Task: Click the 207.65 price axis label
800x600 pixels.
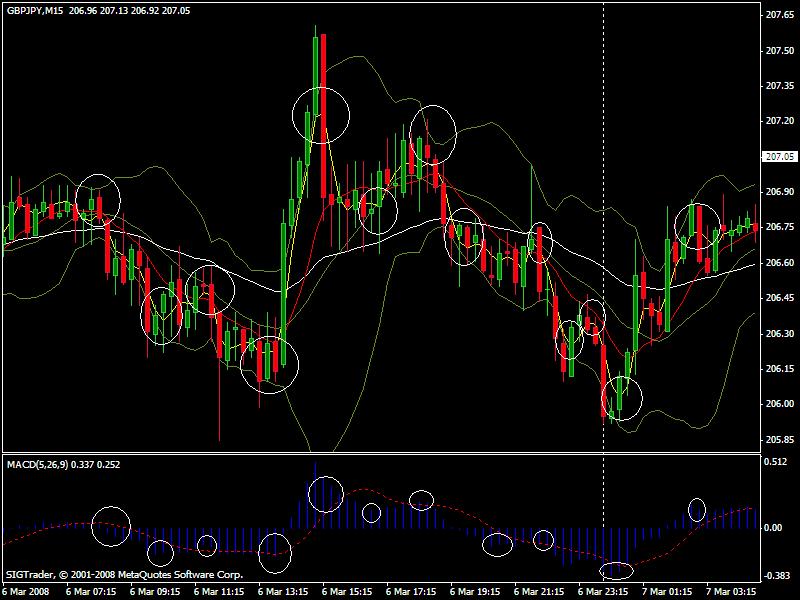Action: pos(780,15)
